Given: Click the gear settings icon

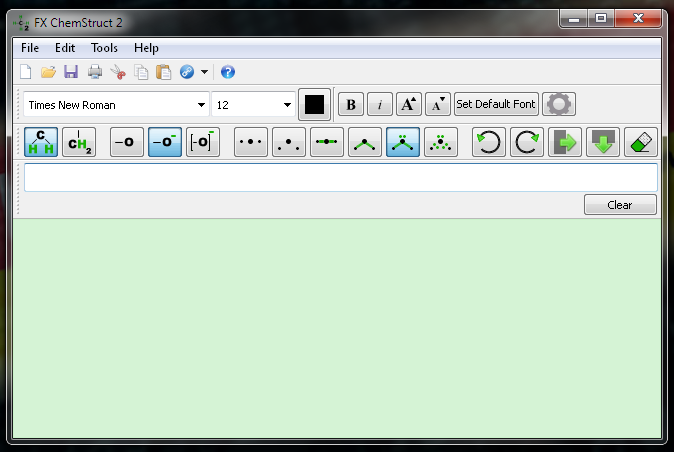Looking at the screenshot, I should 559,104.
